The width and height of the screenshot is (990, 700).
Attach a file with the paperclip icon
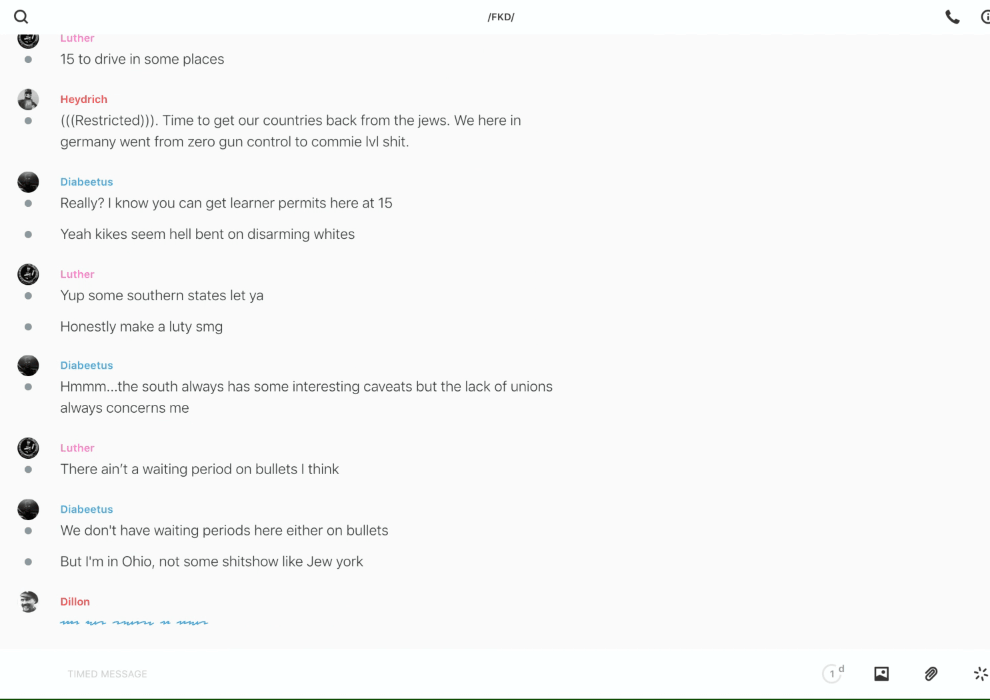coord(931,674)
